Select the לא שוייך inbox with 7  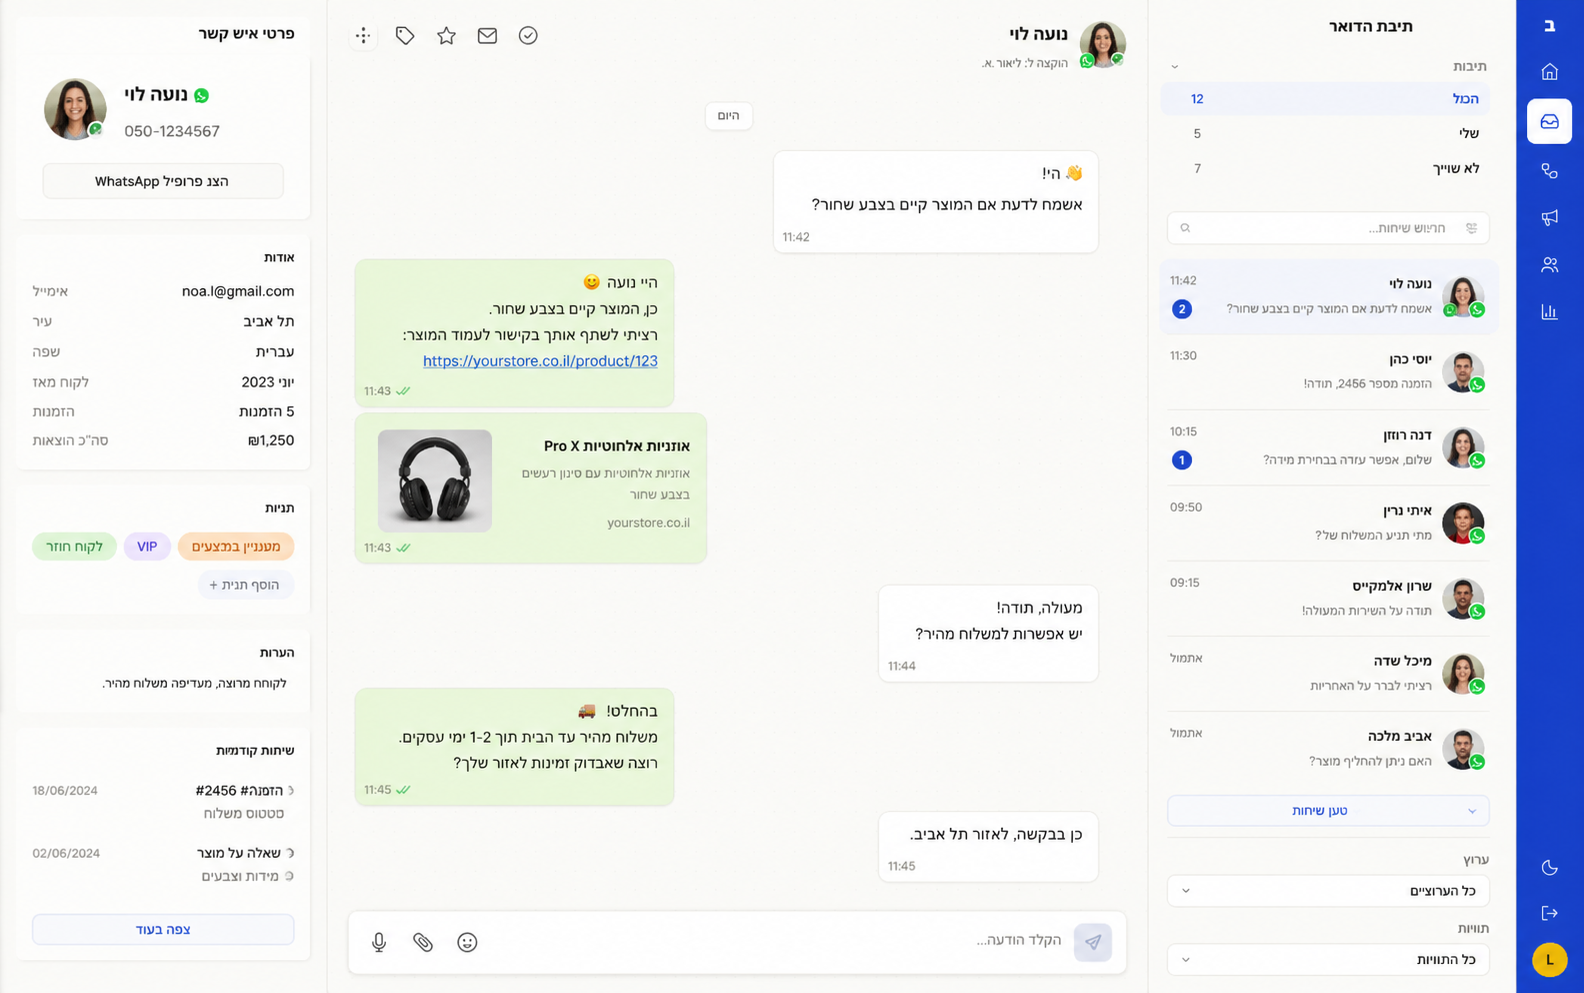coord(1325,168)
